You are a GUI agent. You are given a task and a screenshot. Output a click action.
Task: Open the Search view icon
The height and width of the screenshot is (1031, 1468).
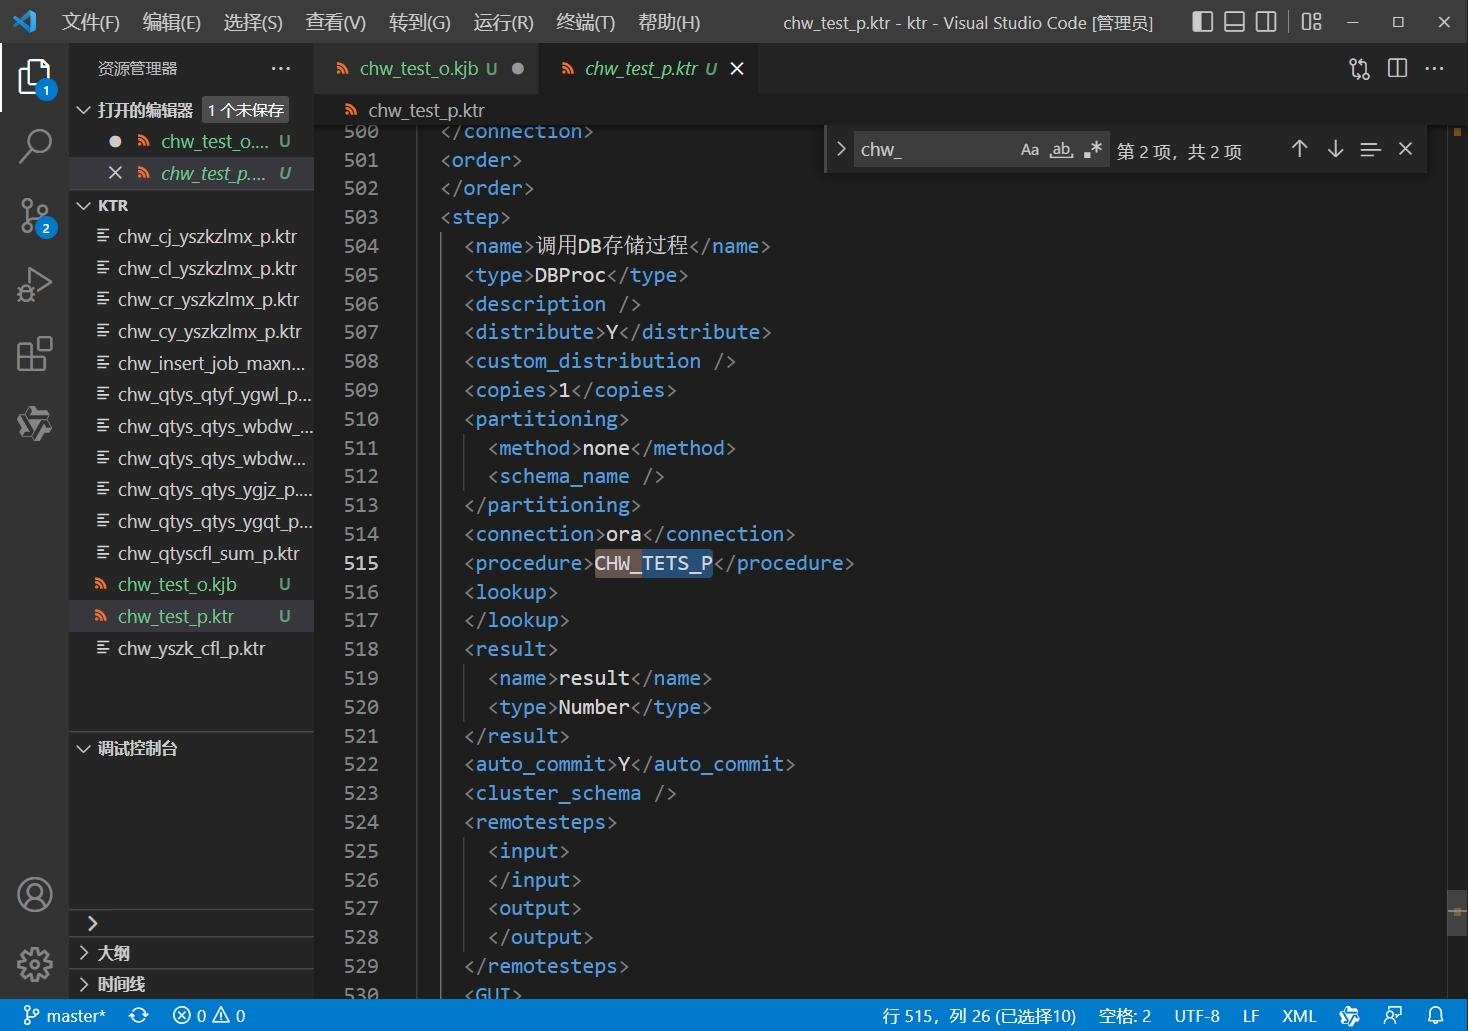tap(34, 146)
